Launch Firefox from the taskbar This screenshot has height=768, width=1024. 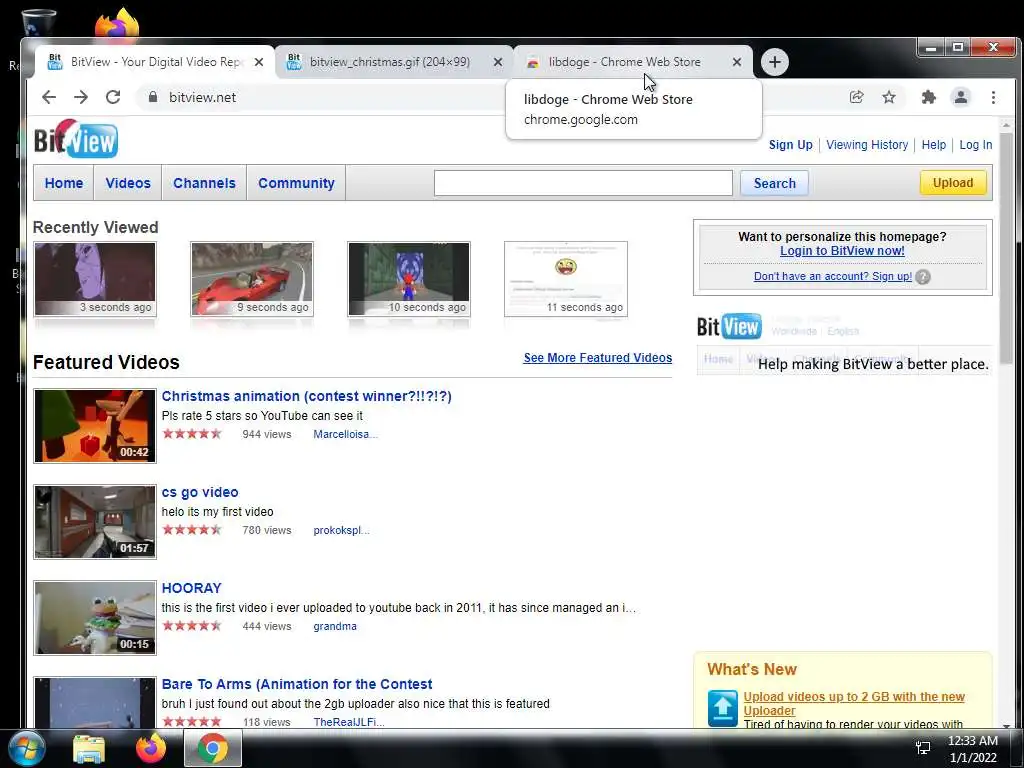point(151,748)
